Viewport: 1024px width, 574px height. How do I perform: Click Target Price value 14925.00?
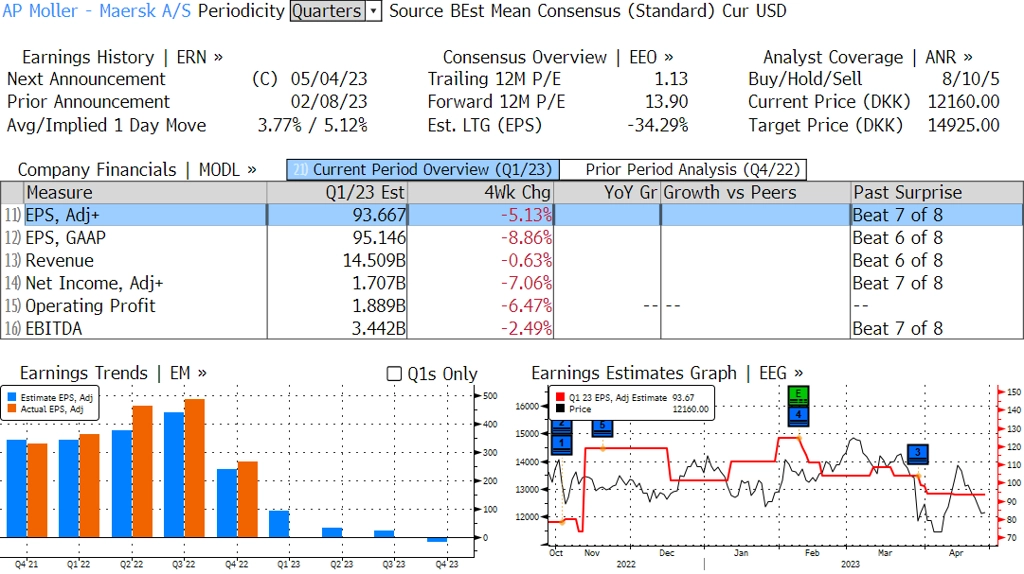964,125
